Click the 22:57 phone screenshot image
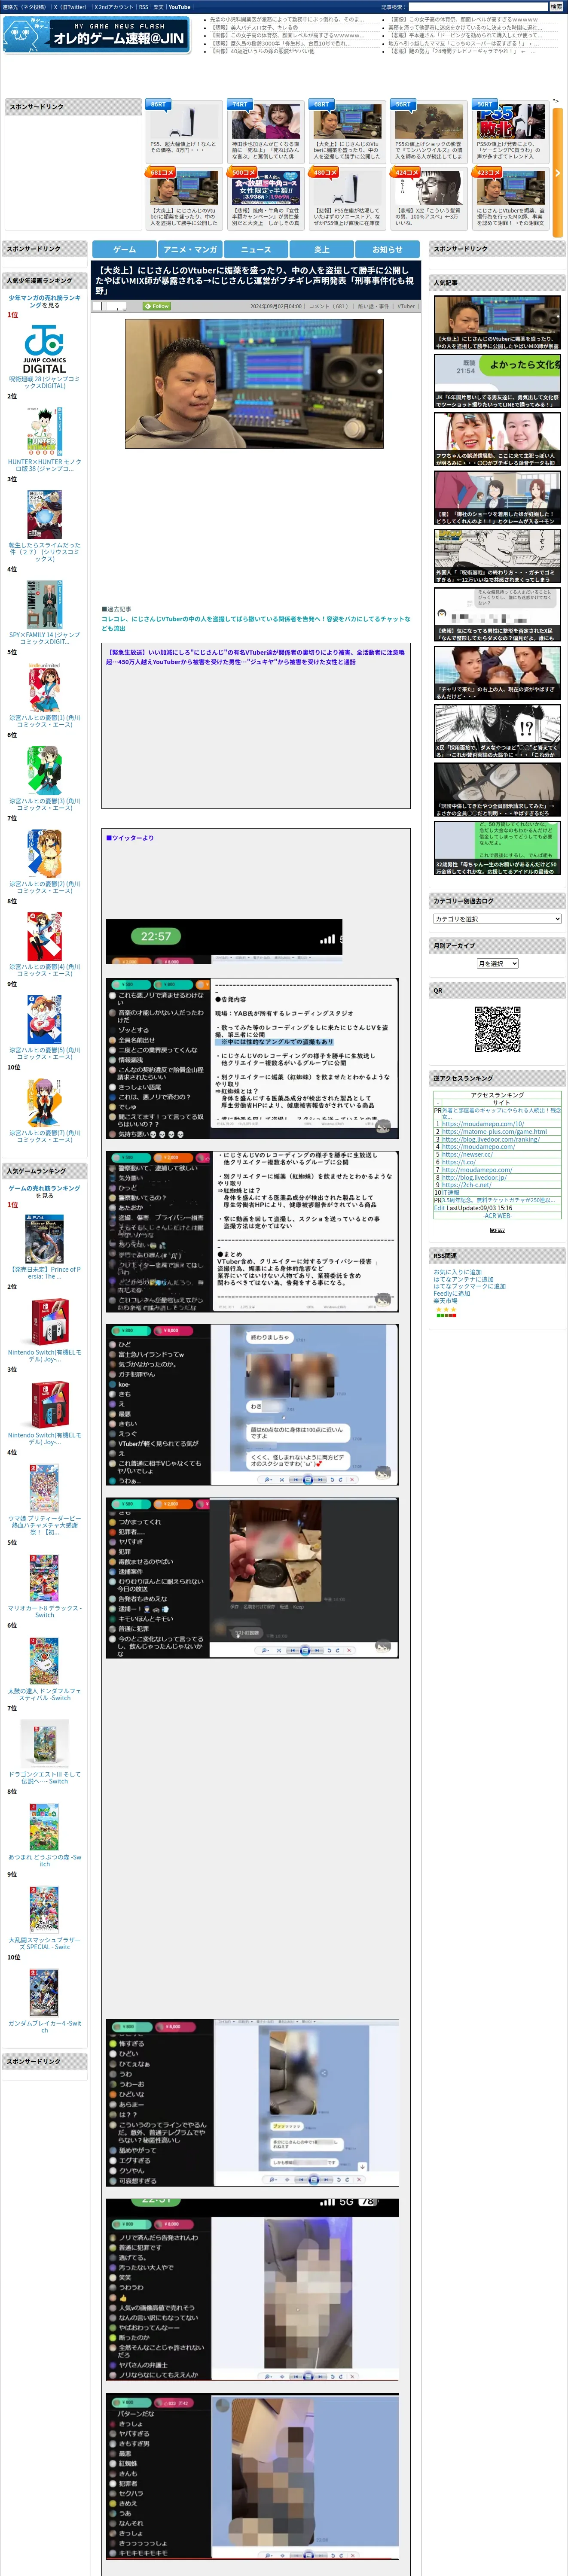 click(x=224, y=941)
